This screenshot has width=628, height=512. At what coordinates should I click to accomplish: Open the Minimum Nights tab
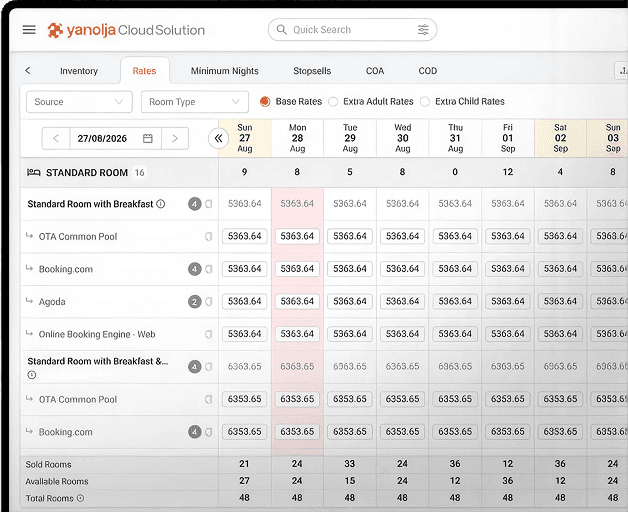[225, 71]
